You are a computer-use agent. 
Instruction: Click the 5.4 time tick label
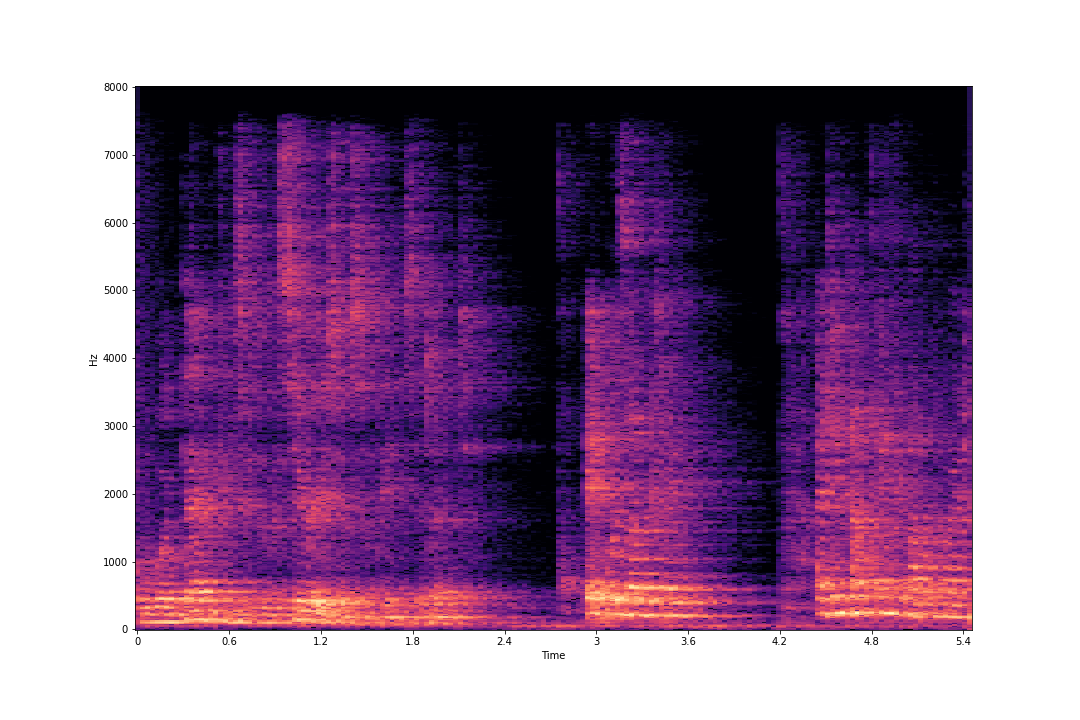[963, 642]
